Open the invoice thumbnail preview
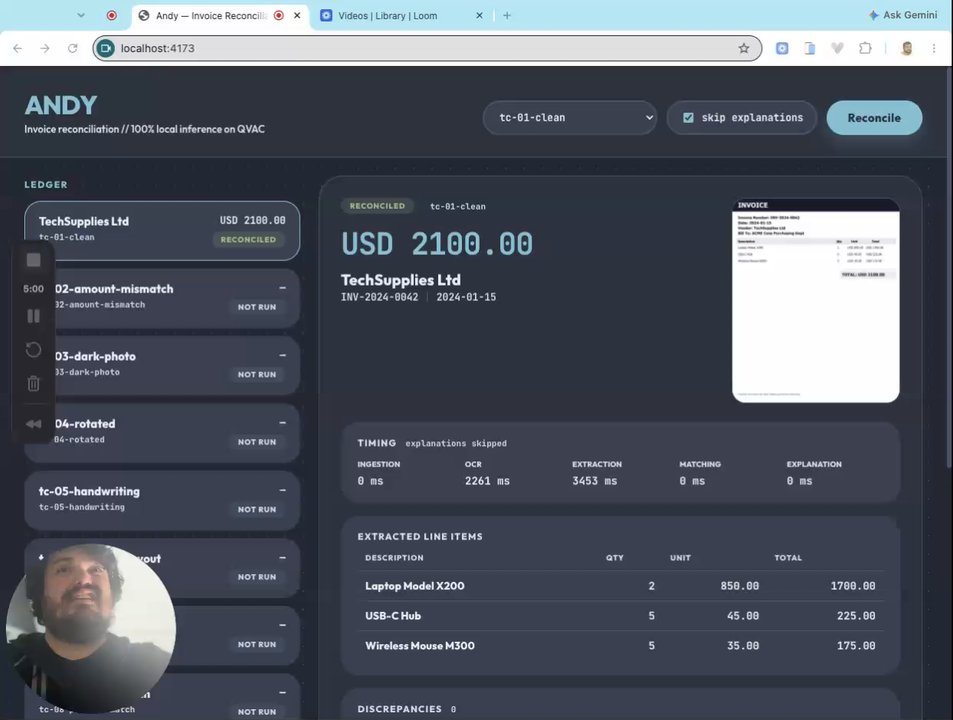953x720 pixels. (x=816, y=300)
